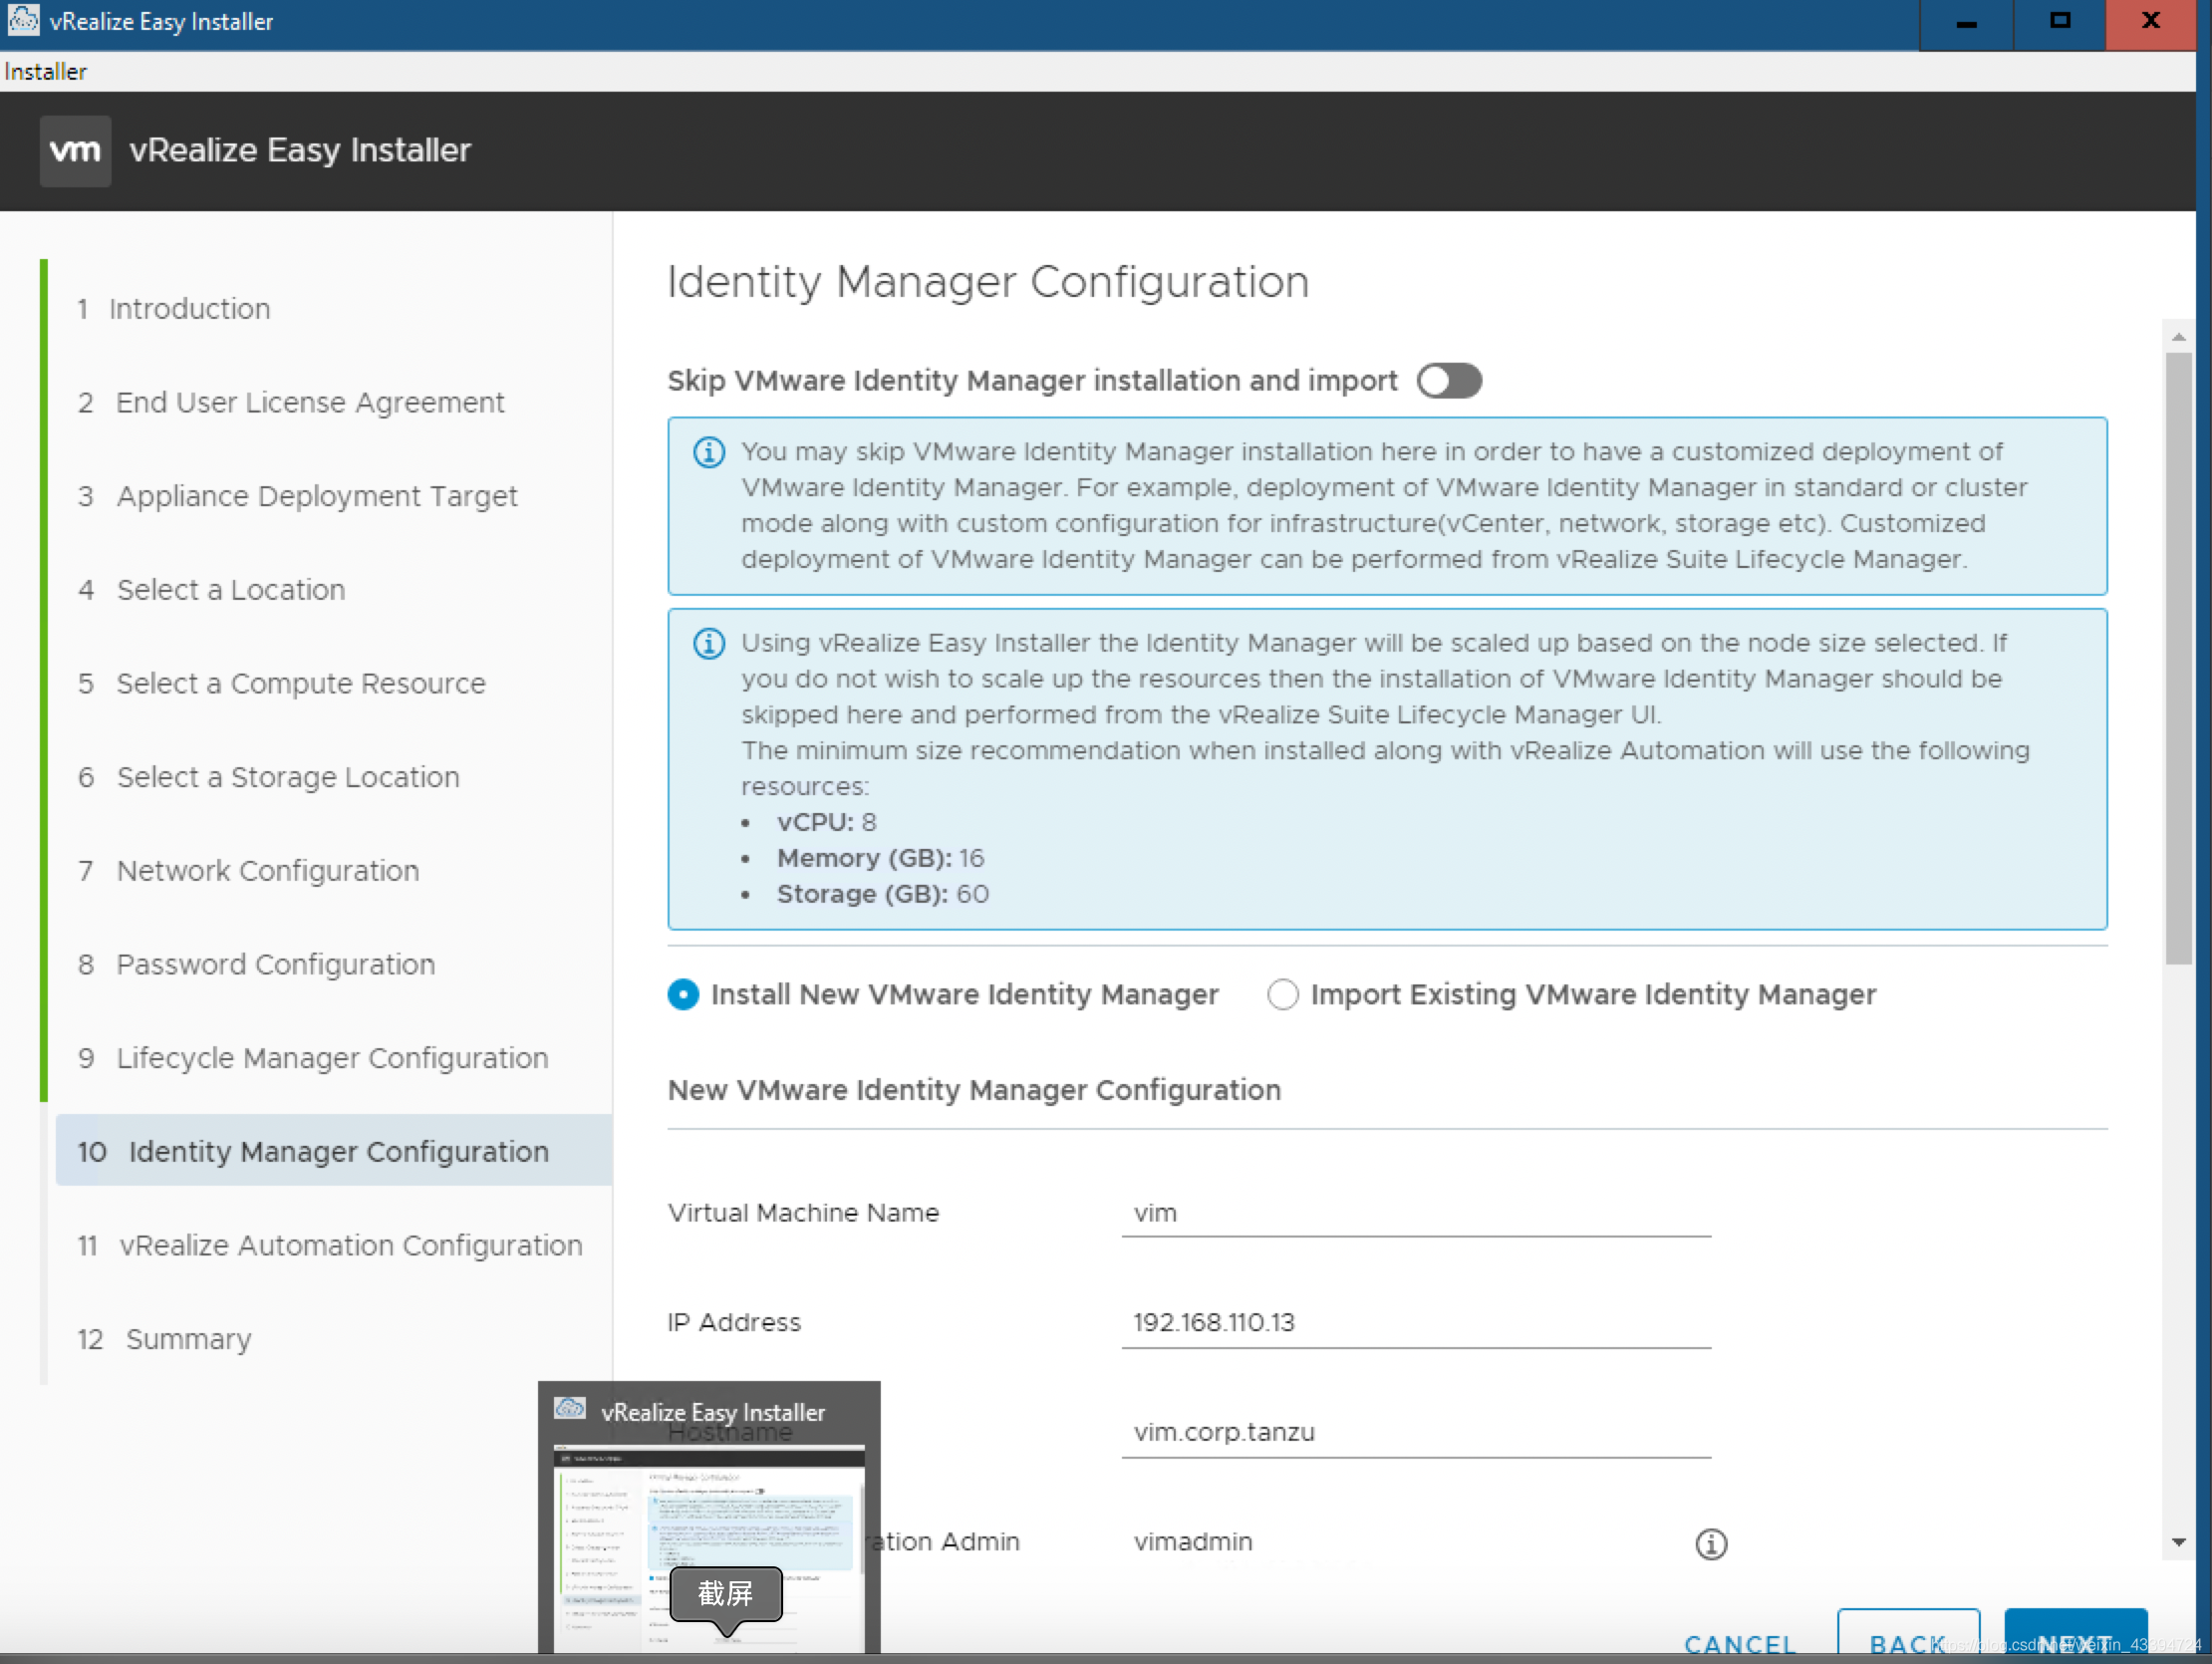
Task: Click the IP Address input field
Action: 1415,1322
